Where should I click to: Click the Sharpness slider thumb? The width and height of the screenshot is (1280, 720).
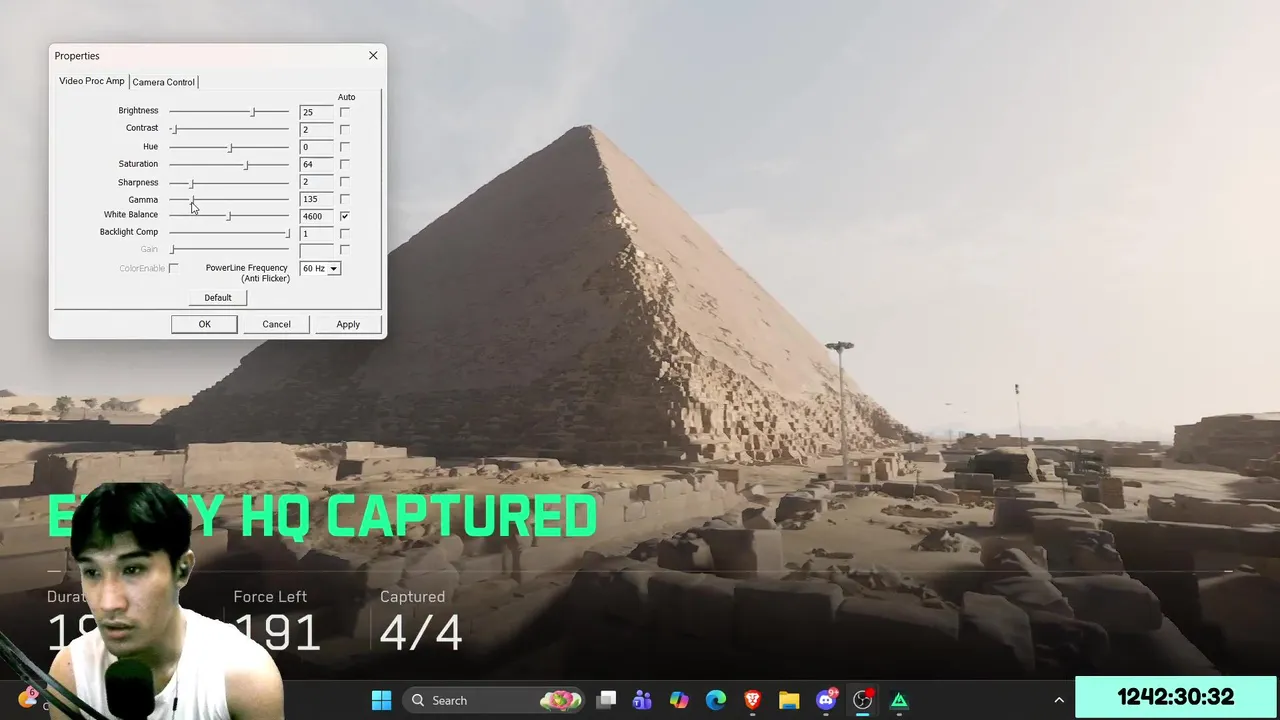[192, 182]
